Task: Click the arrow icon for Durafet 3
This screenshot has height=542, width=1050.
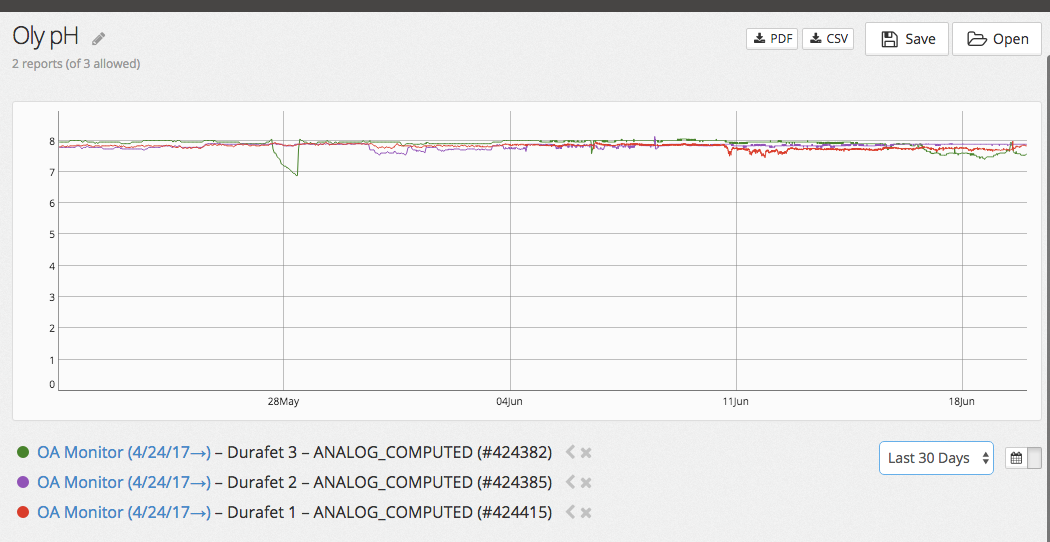Action: pos(570,453)
